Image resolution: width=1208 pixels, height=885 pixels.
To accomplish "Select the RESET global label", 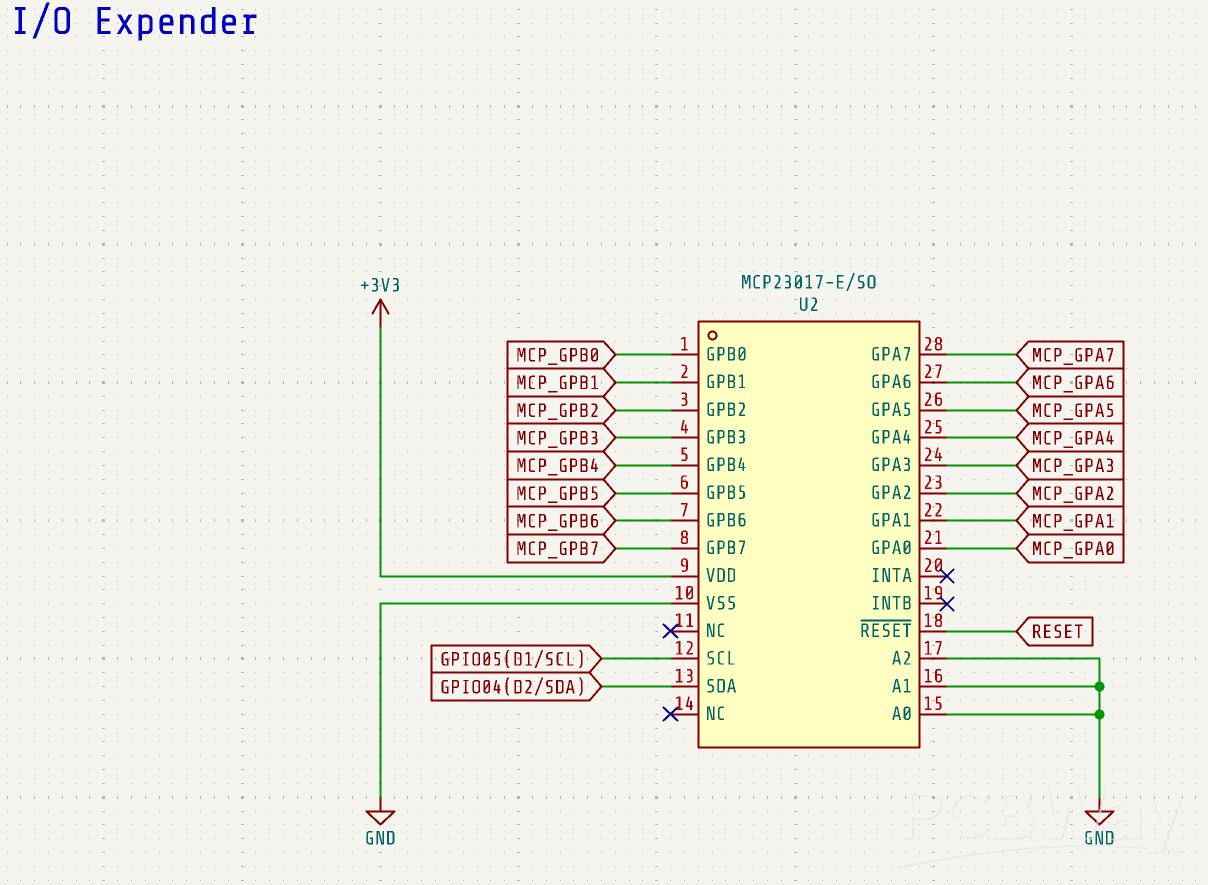I will point(1056,631).
